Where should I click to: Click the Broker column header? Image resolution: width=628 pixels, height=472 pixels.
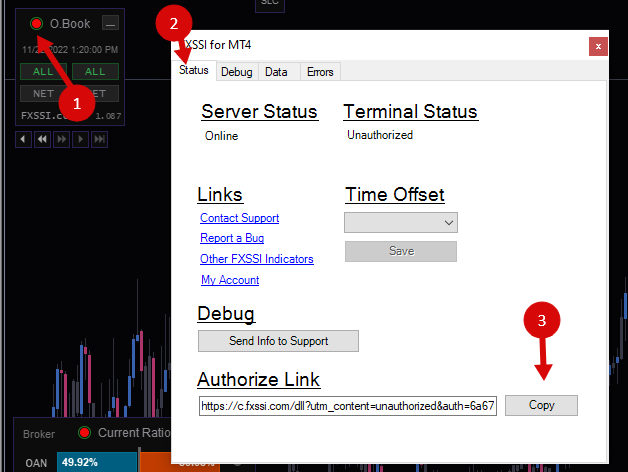click(x=39, y=434)
